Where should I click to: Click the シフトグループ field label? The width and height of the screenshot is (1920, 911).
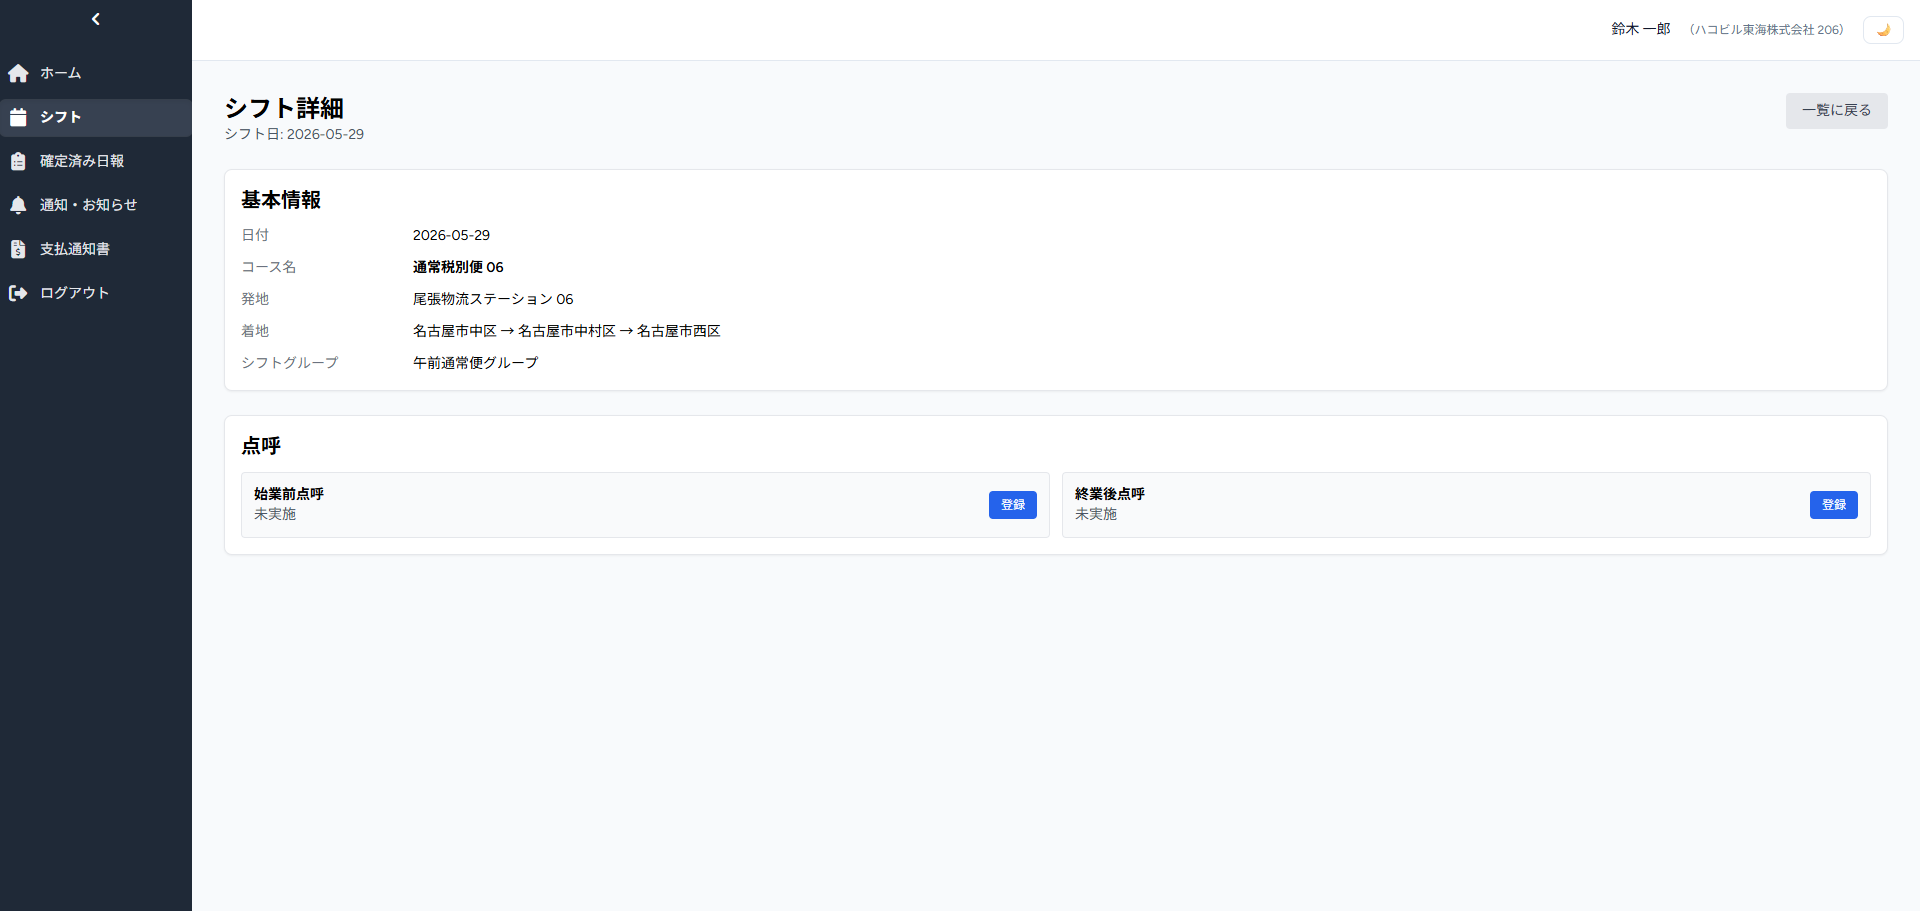[290, 363]
